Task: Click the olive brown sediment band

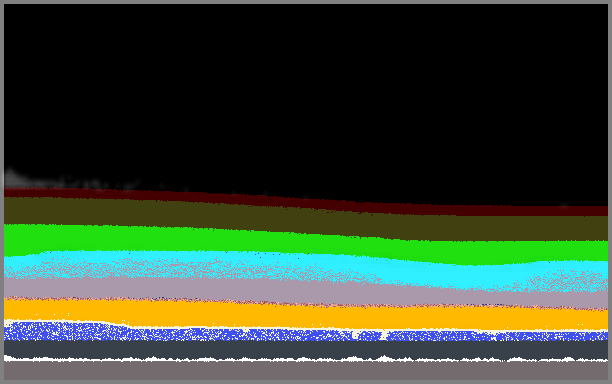Action: (x=306, y=220)
